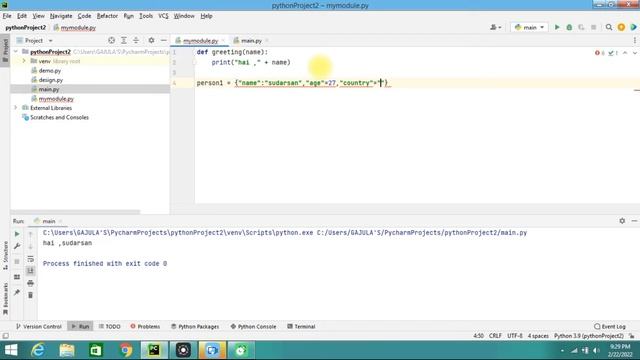Pin the Run tab
The image size is (640, 360).
(17, 292)
